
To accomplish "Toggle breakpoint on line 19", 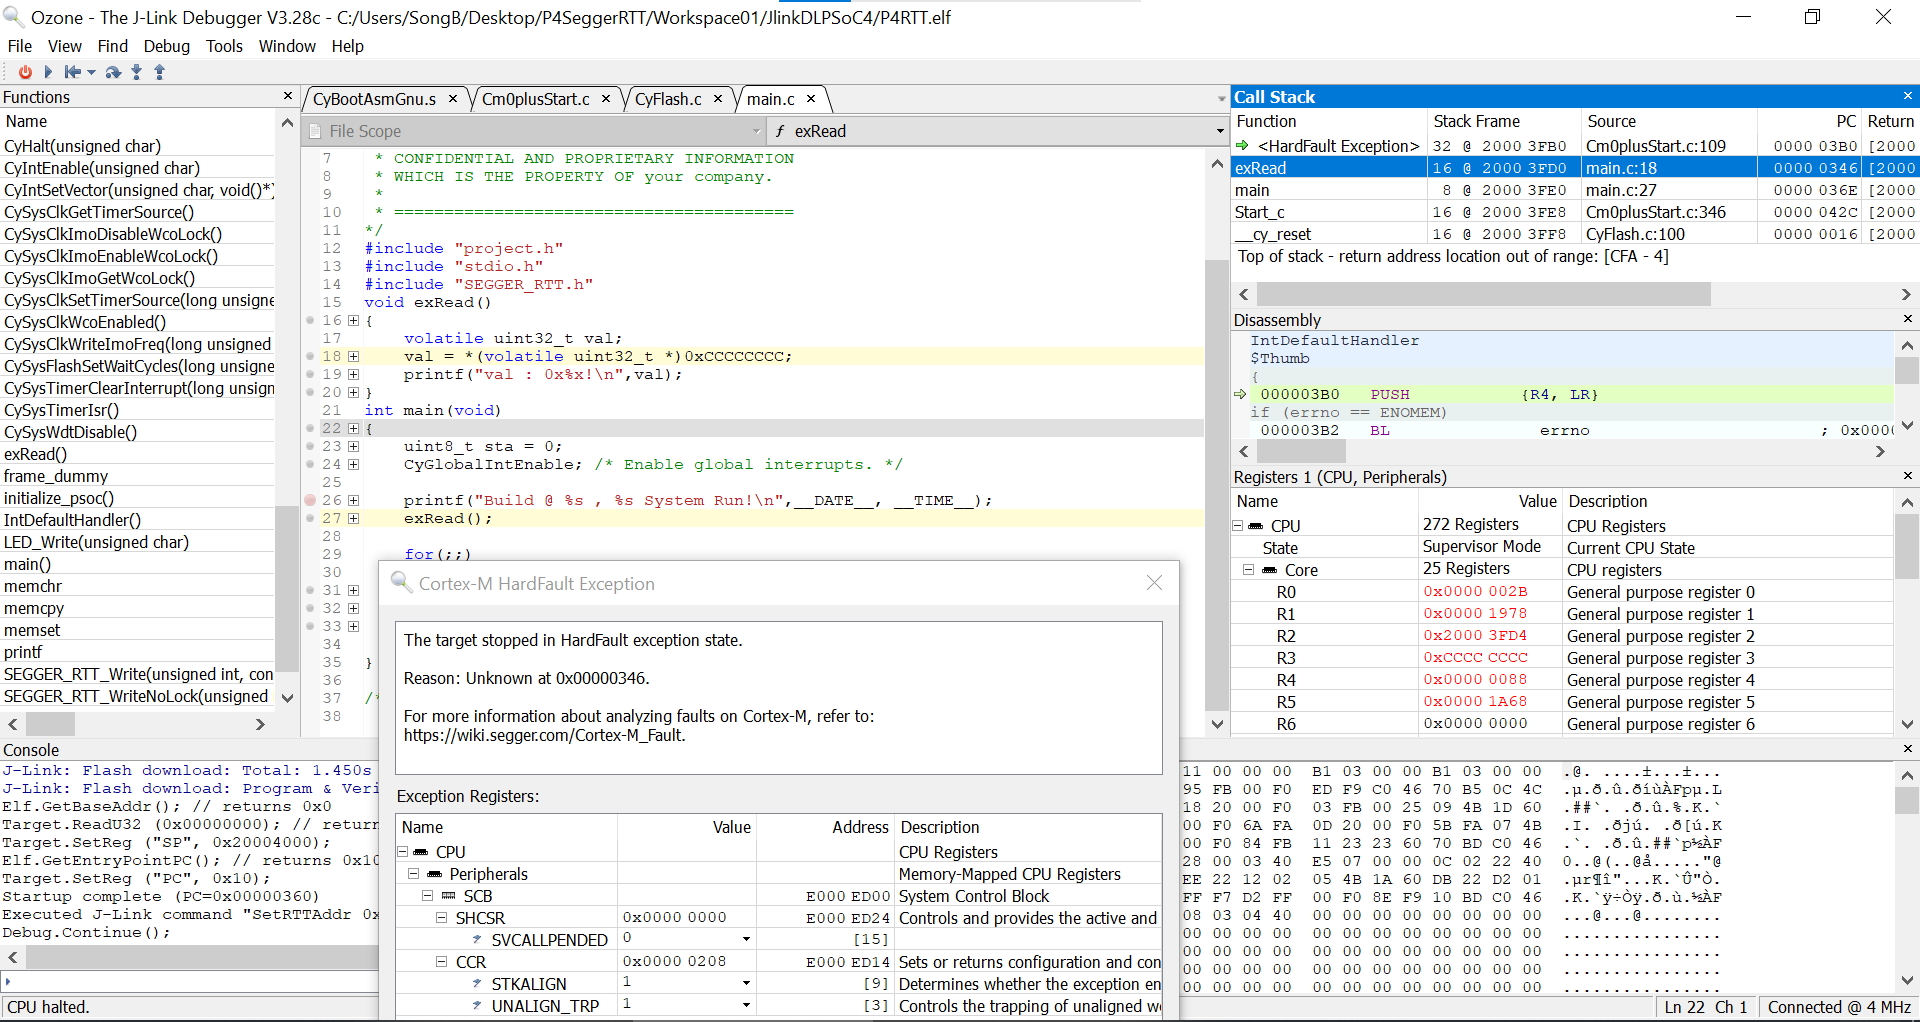I will pos(310,374).
